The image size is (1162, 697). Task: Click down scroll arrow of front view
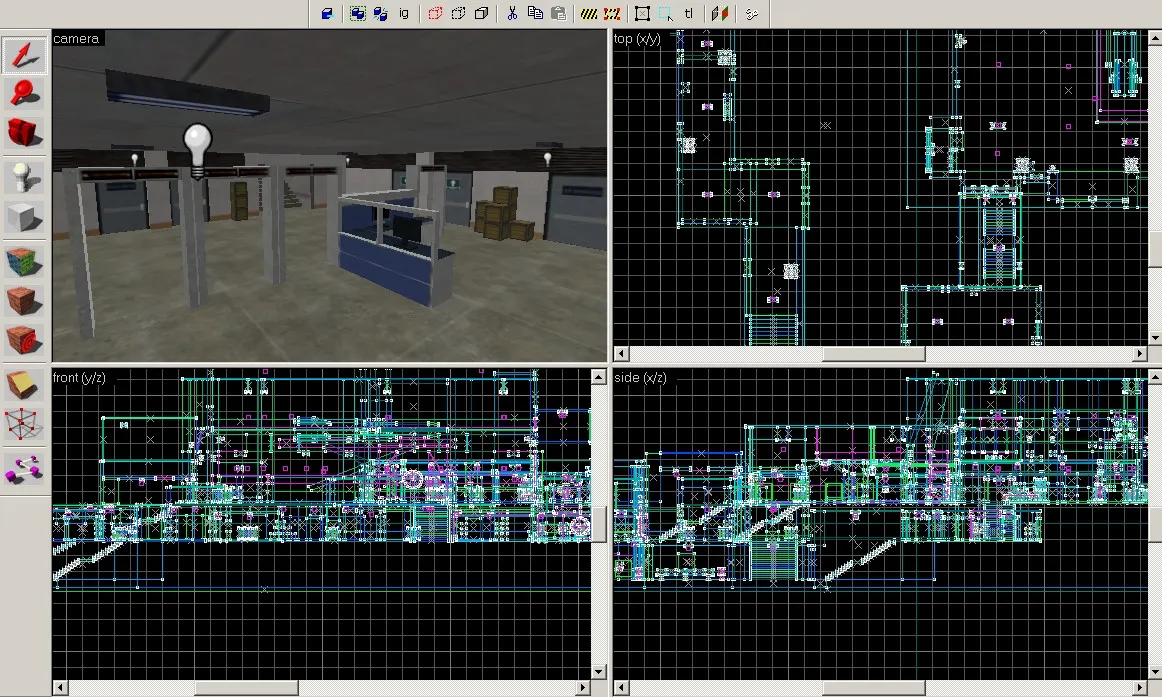599,672
